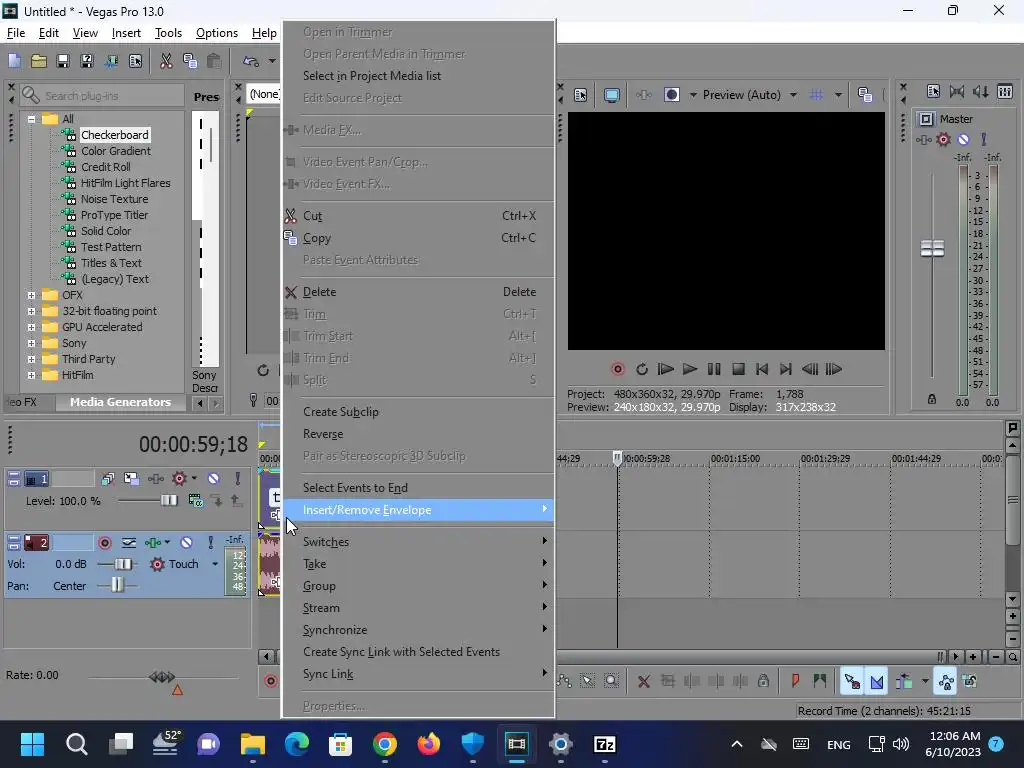The image size is (1024, 768).
Task: Click the Undo arrow toolbar icon
Action: point(251,61)
